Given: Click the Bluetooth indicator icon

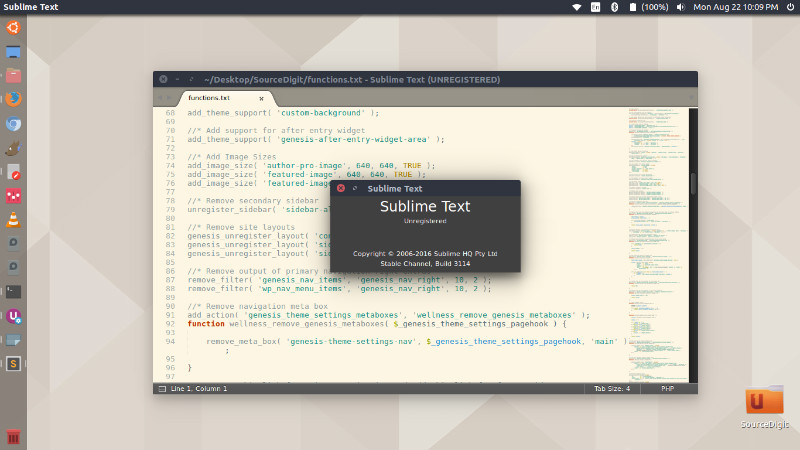Looking at the screenshot, I should 614,7.
